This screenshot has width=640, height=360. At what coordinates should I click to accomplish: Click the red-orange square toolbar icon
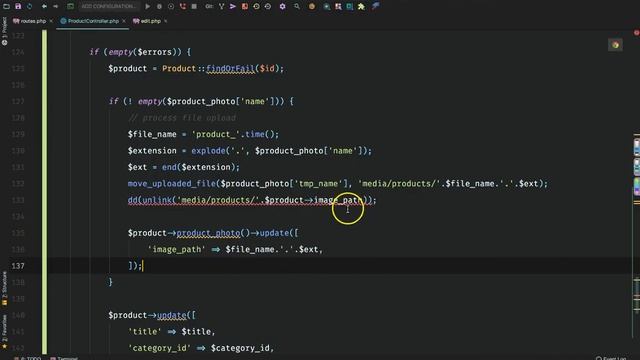coord(244,6)
